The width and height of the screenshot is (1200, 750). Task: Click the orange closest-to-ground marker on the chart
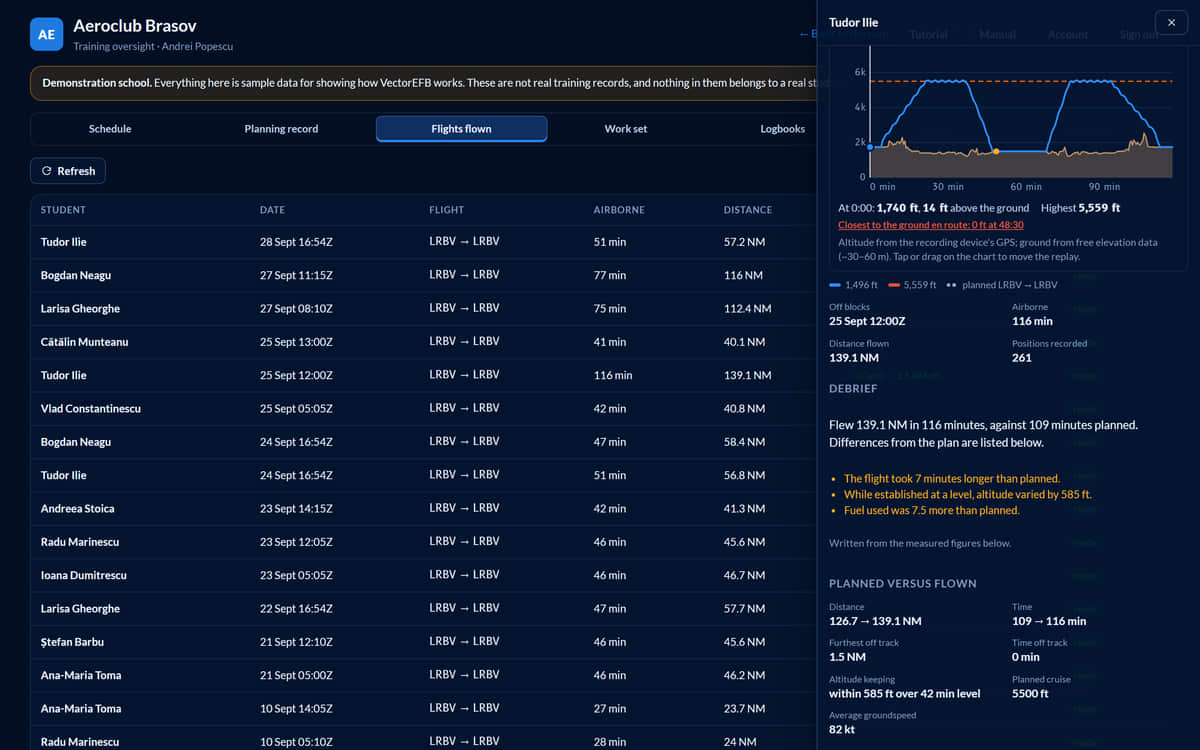(x=995, y=152)
